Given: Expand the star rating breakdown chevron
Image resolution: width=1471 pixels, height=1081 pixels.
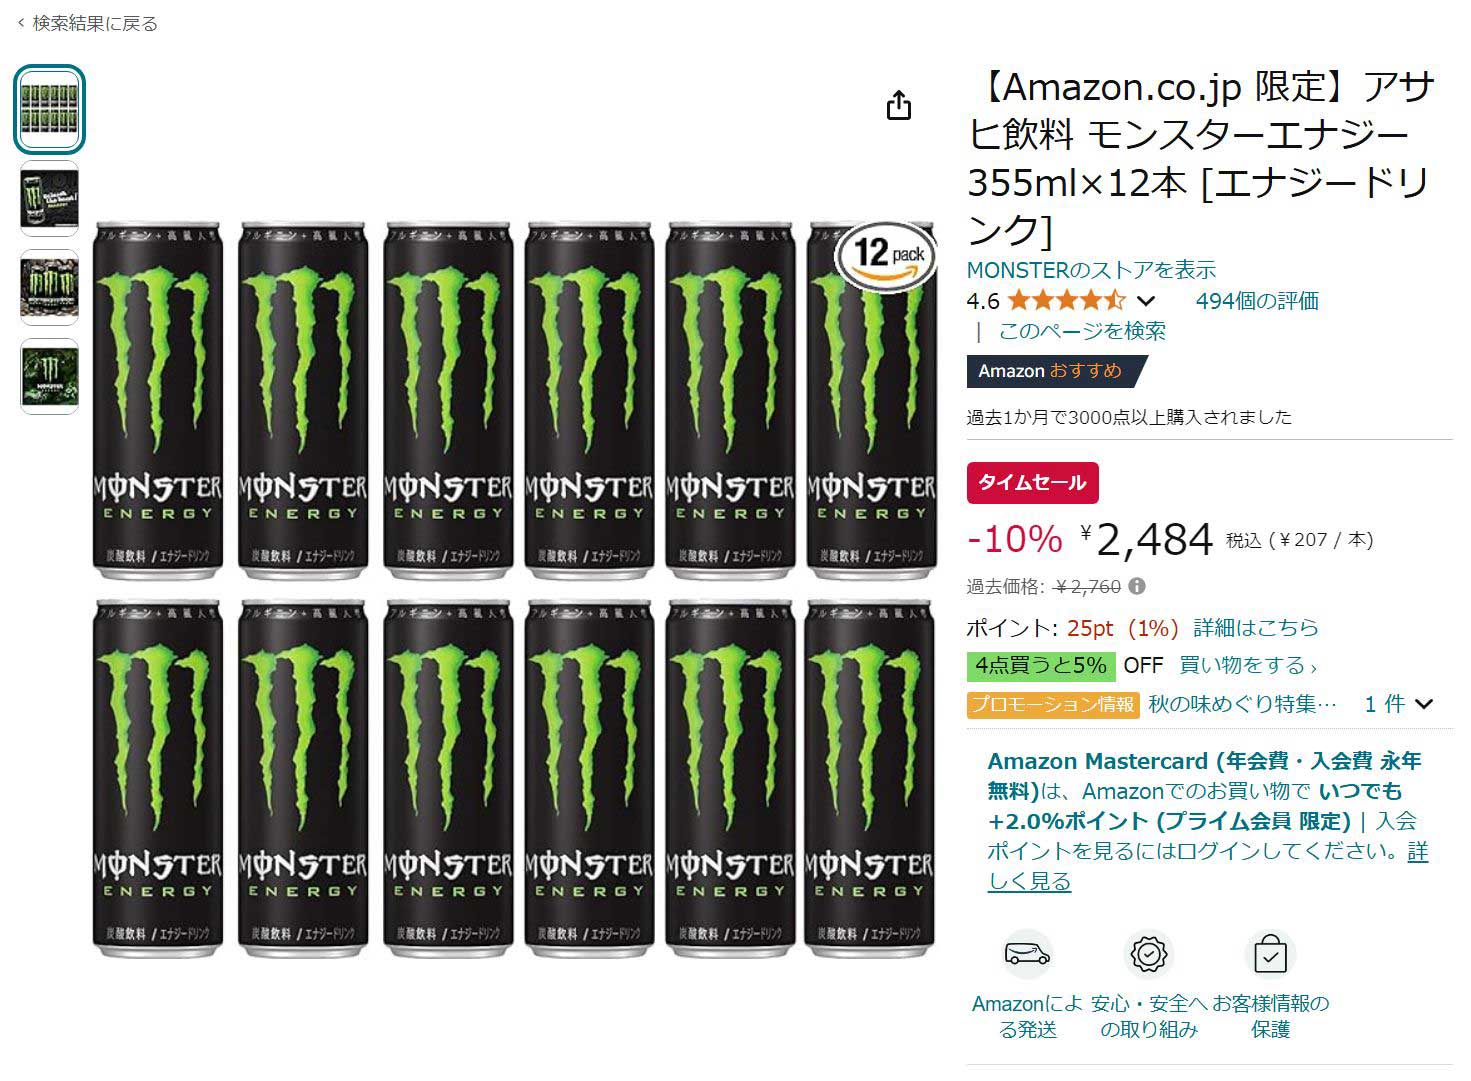Looking at the screenshot, I should (1147, 301).
